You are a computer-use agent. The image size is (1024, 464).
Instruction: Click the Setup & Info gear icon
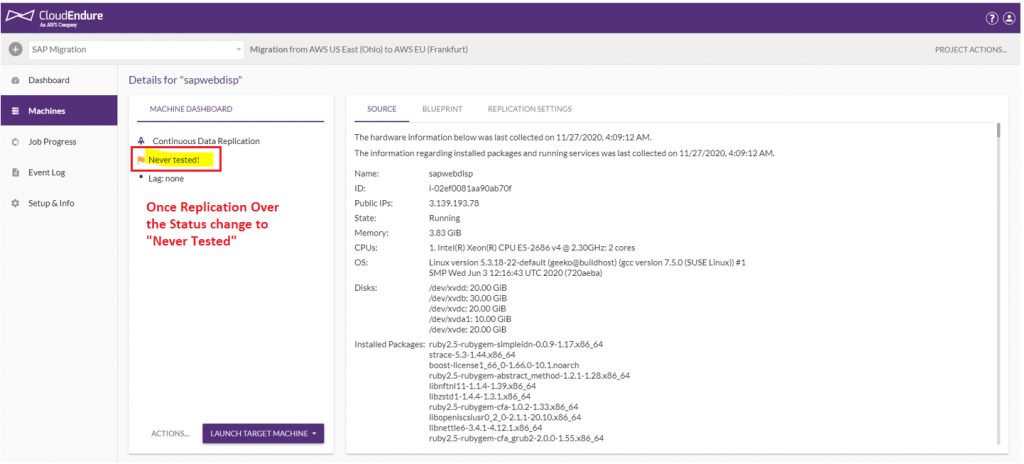tap(15, 203)
